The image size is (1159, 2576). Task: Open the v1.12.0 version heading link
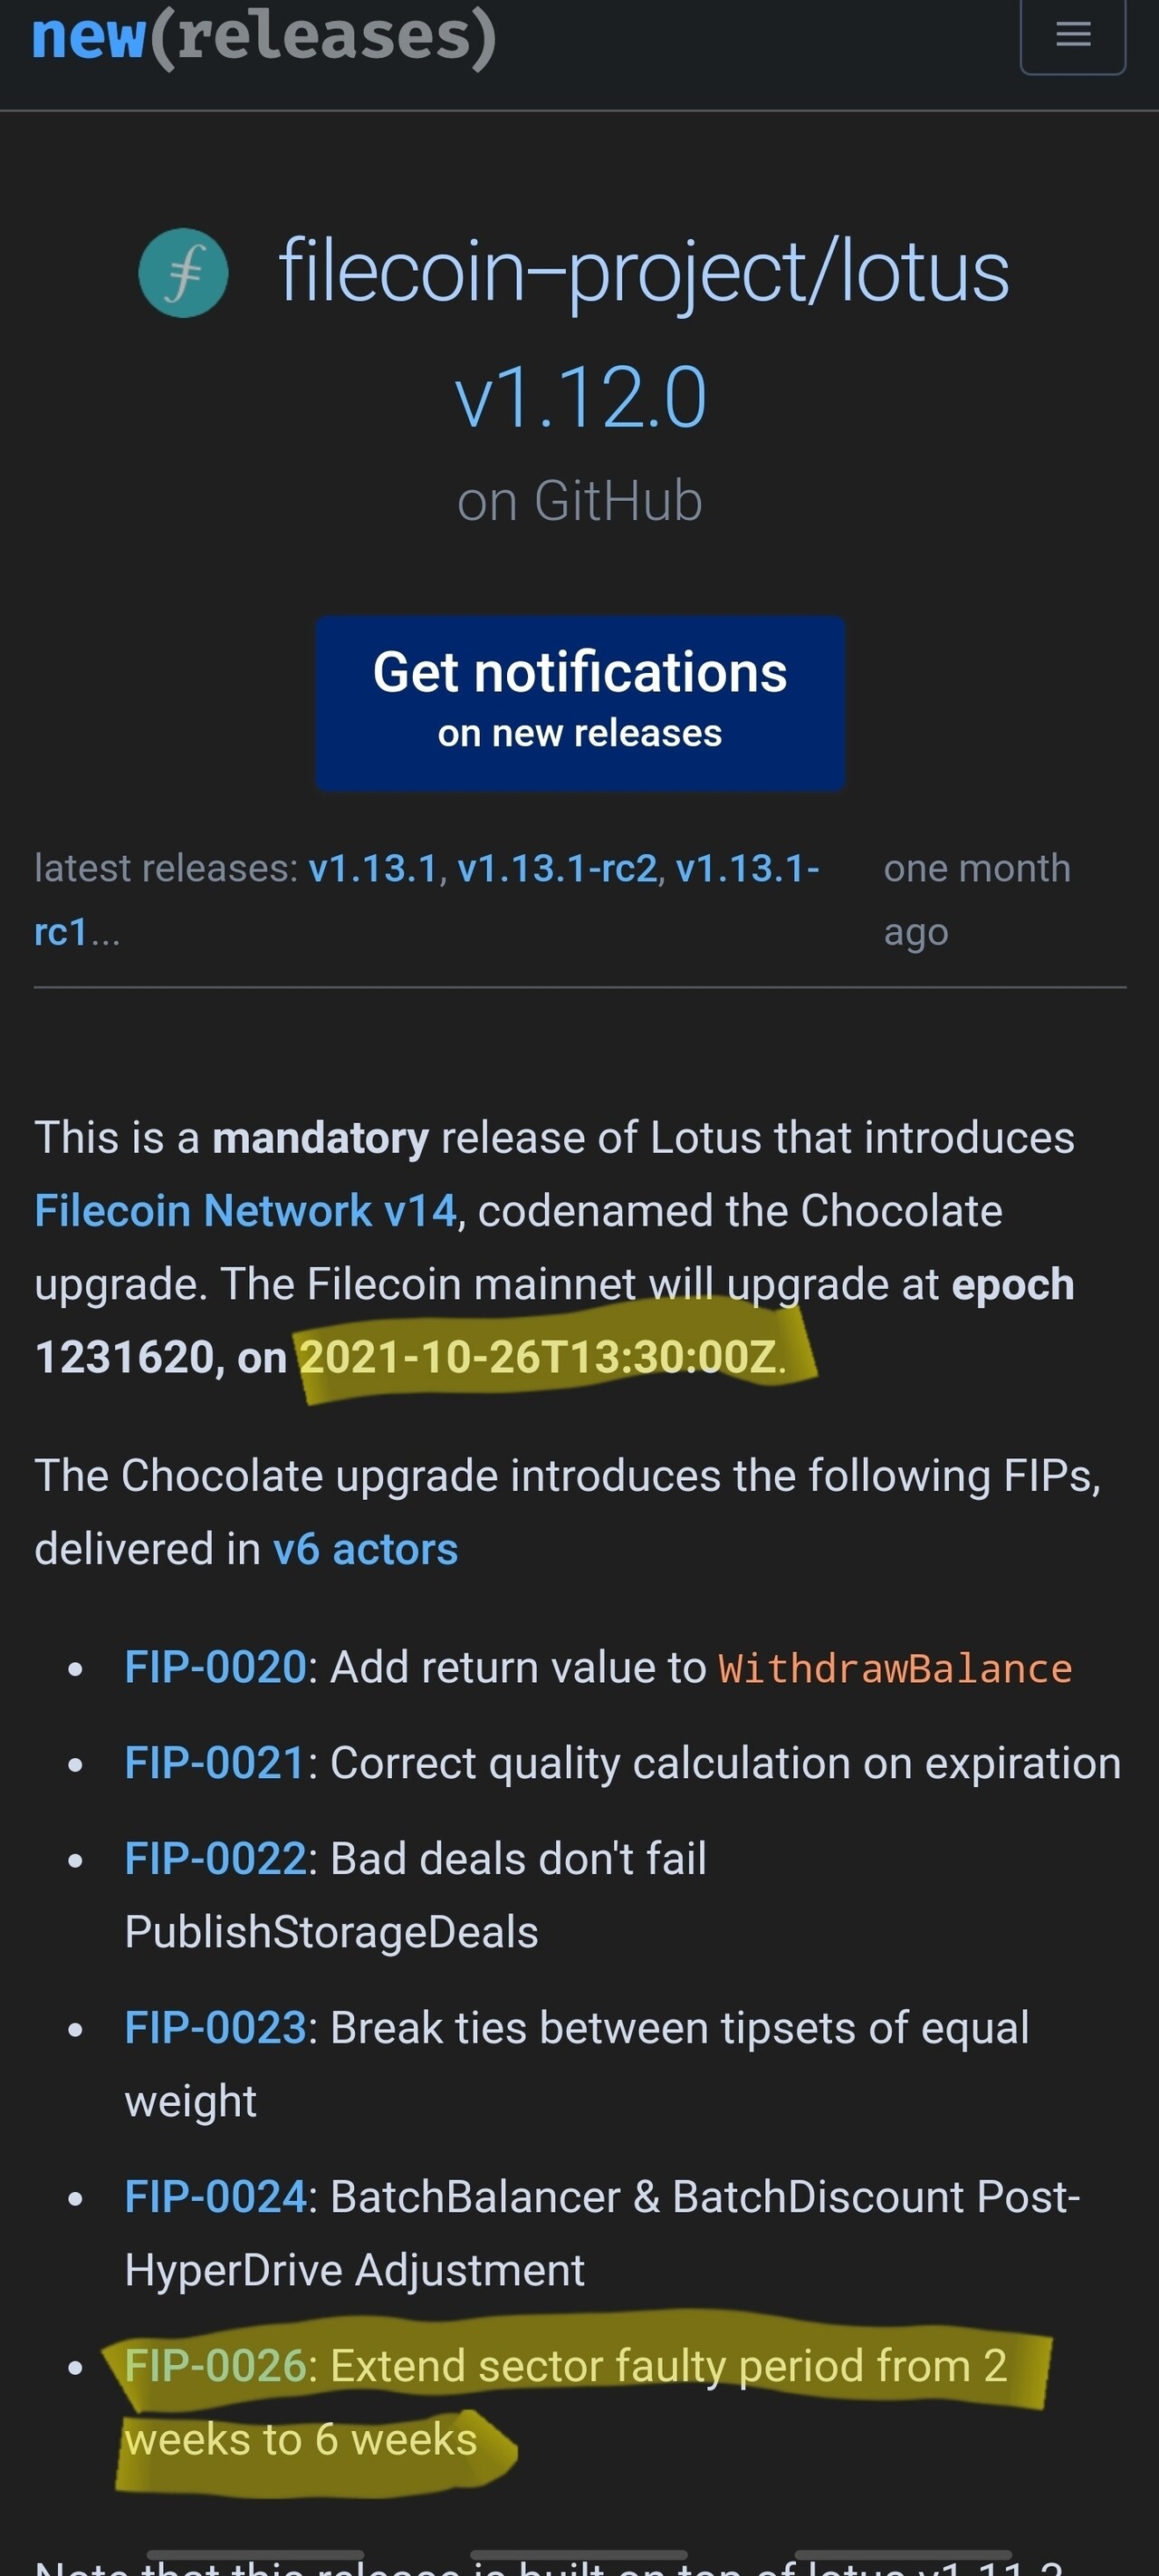[x=580, y=398]
